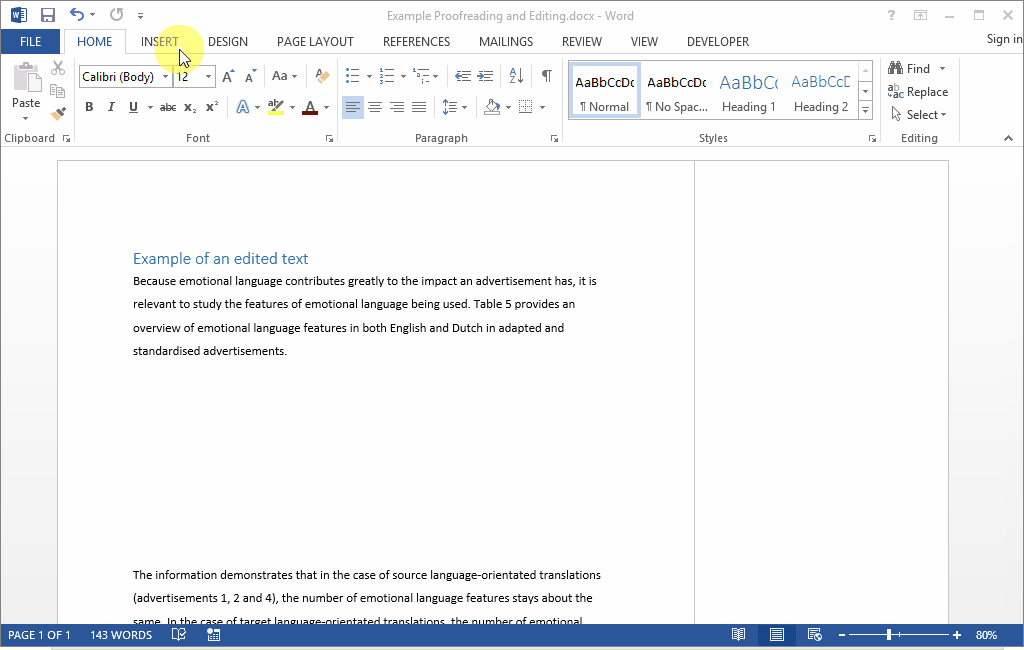
Task: Switch to the INSERT ribbon tab
Action: point(160,42)
